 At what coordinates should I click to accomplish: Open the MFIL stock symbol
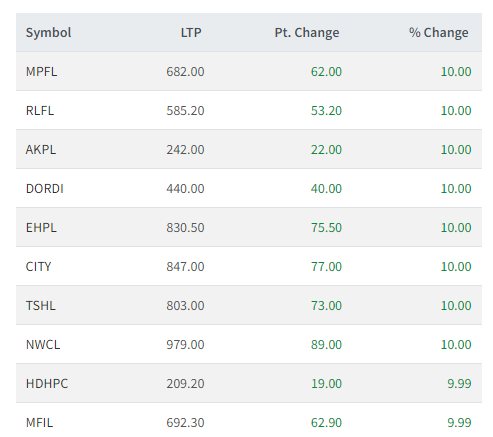[39, 422]
